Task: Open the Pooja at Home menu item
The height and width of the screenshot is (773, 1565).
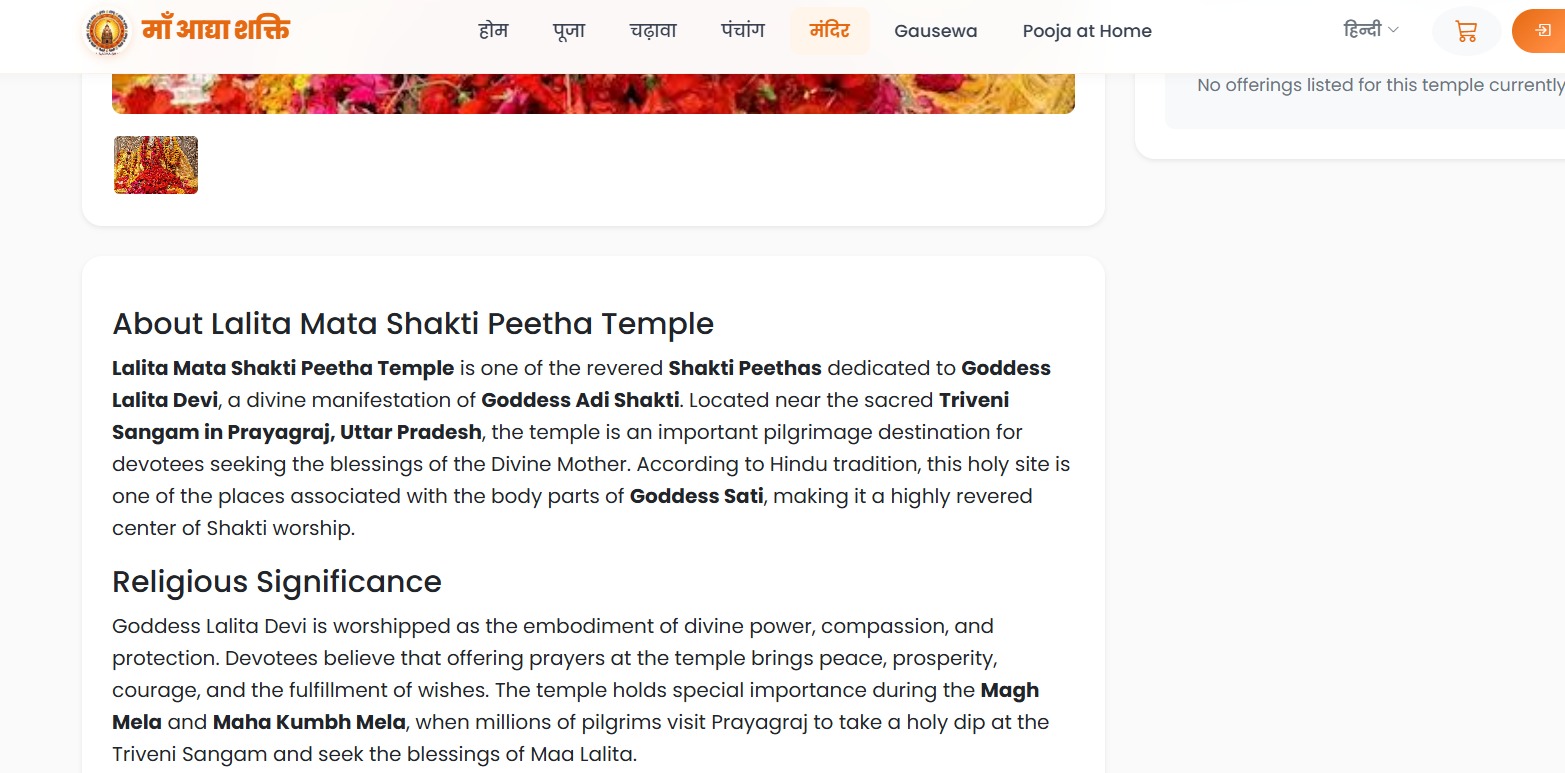Action: point(1087,31)
